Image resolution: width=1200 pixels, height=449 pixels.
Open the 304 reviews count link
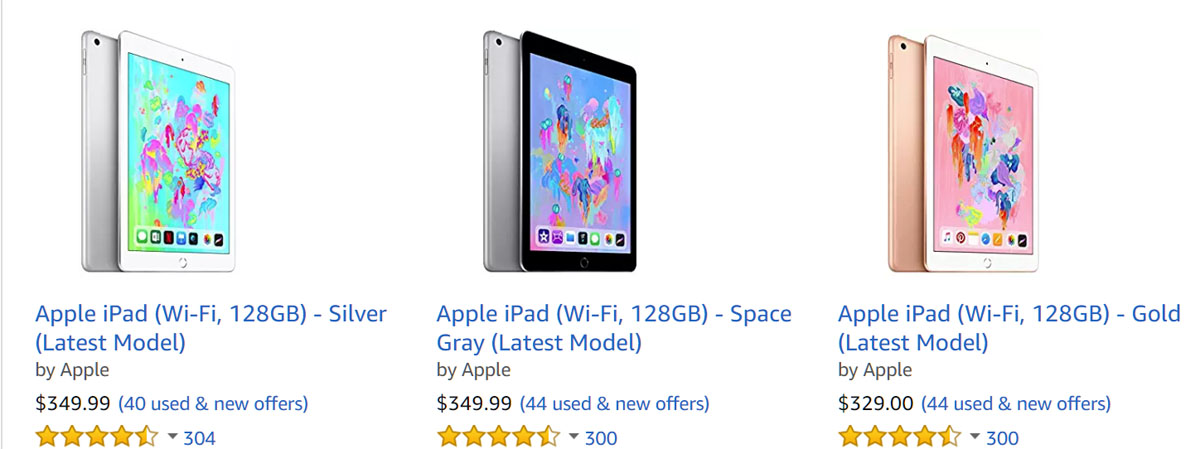point(199,437)
